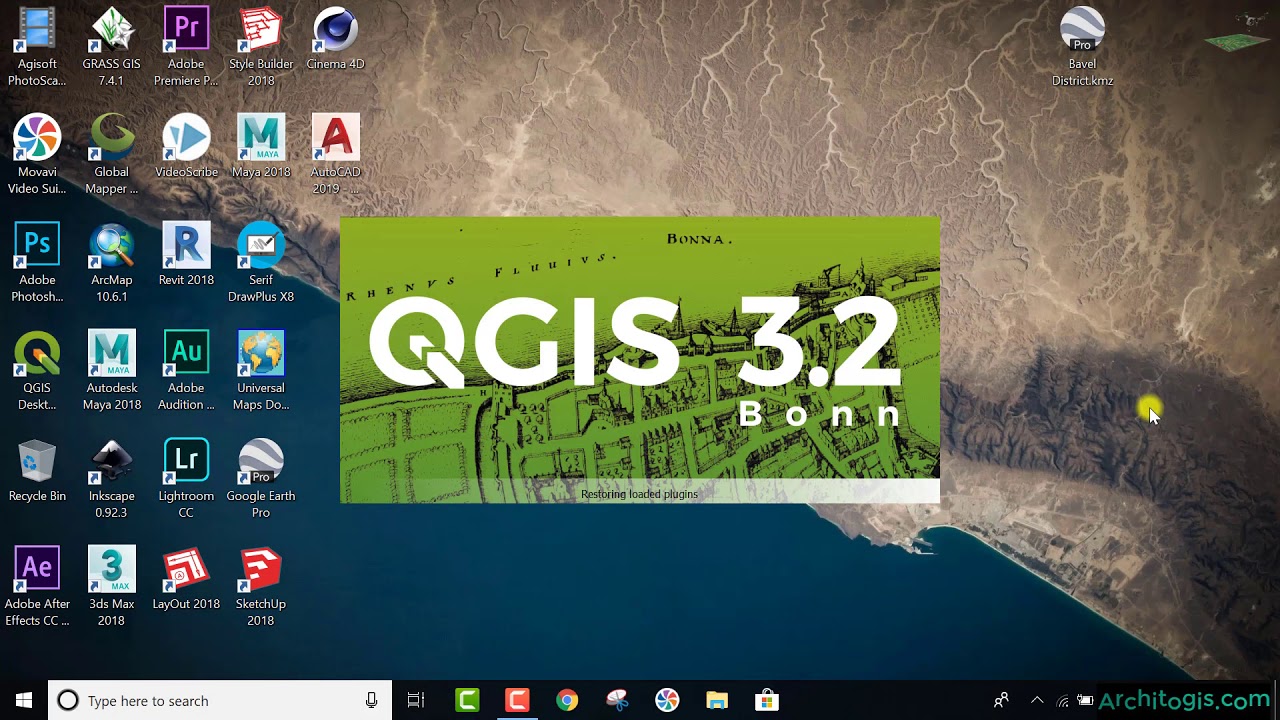Screen dimensions: 1280x720
Task: Select the Global Mapper desktop icon
Action: [111, 154]
